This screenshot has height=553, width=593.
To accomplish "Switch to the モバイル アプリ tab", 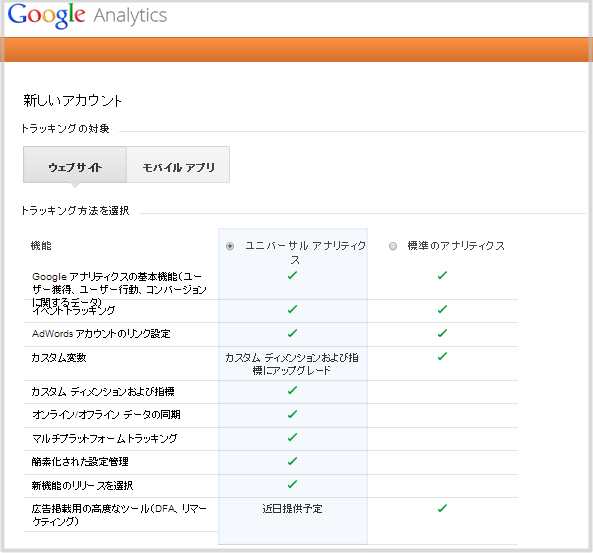I will pos(178,165).
